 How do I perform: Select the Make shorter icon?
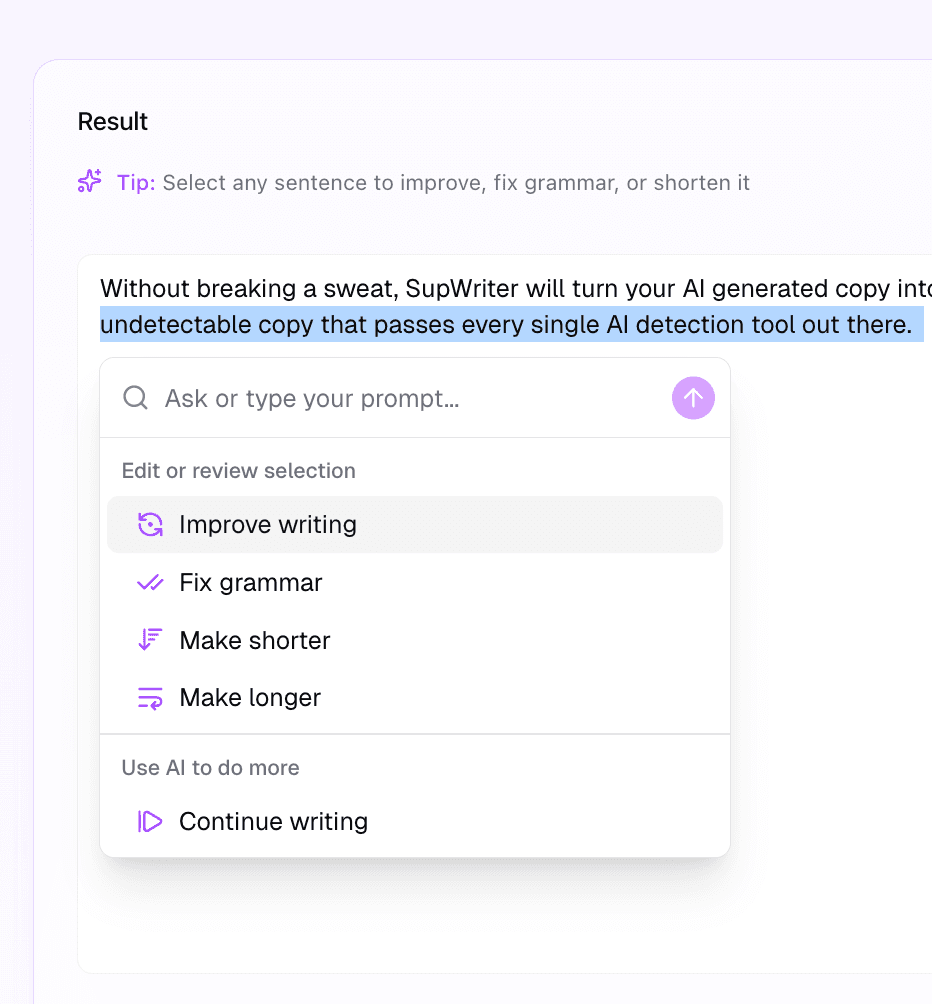(150, 640)
